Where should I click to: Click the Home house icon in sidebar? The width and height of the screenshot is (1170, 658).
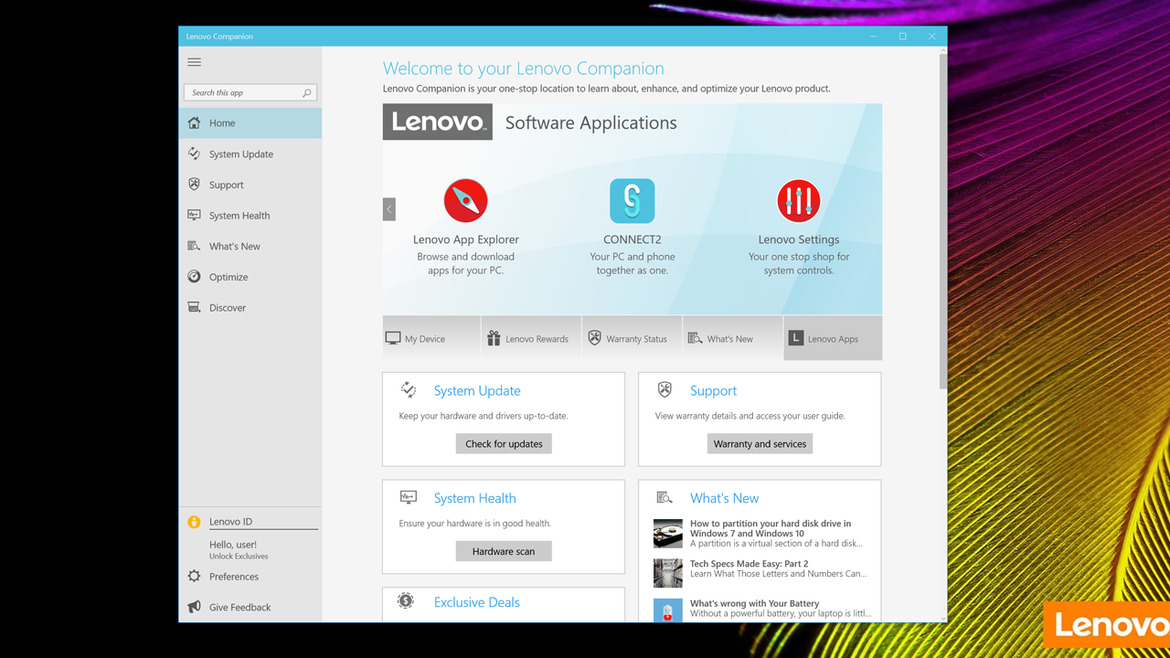194,123
